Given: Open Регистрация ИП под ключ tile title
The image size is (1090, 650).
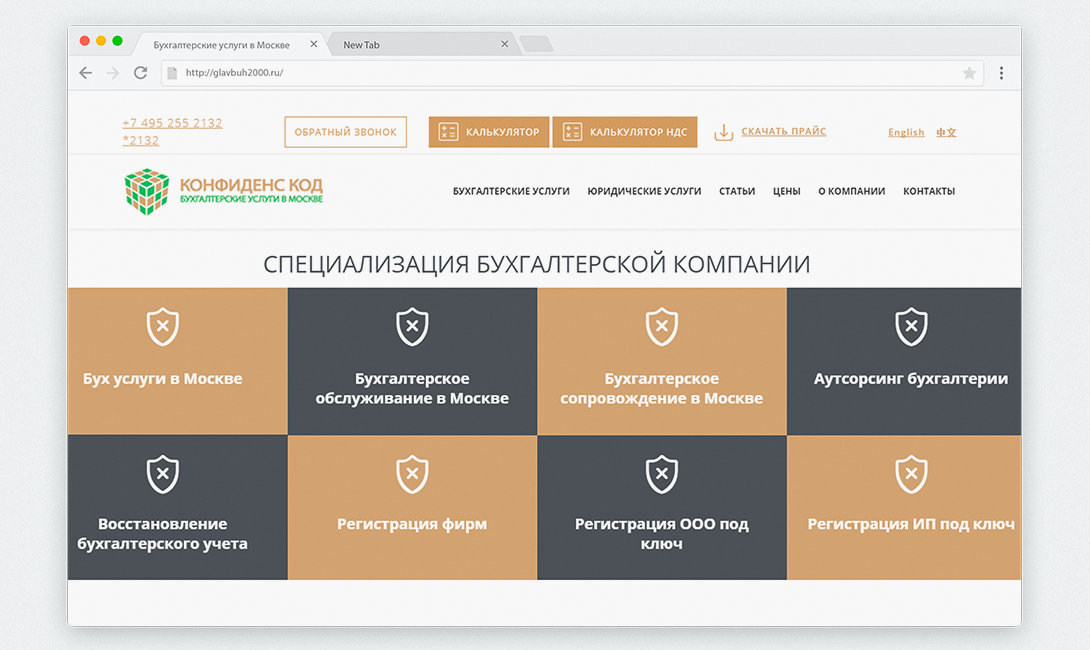Looking at the screenshot, I should tap(911, 524).
